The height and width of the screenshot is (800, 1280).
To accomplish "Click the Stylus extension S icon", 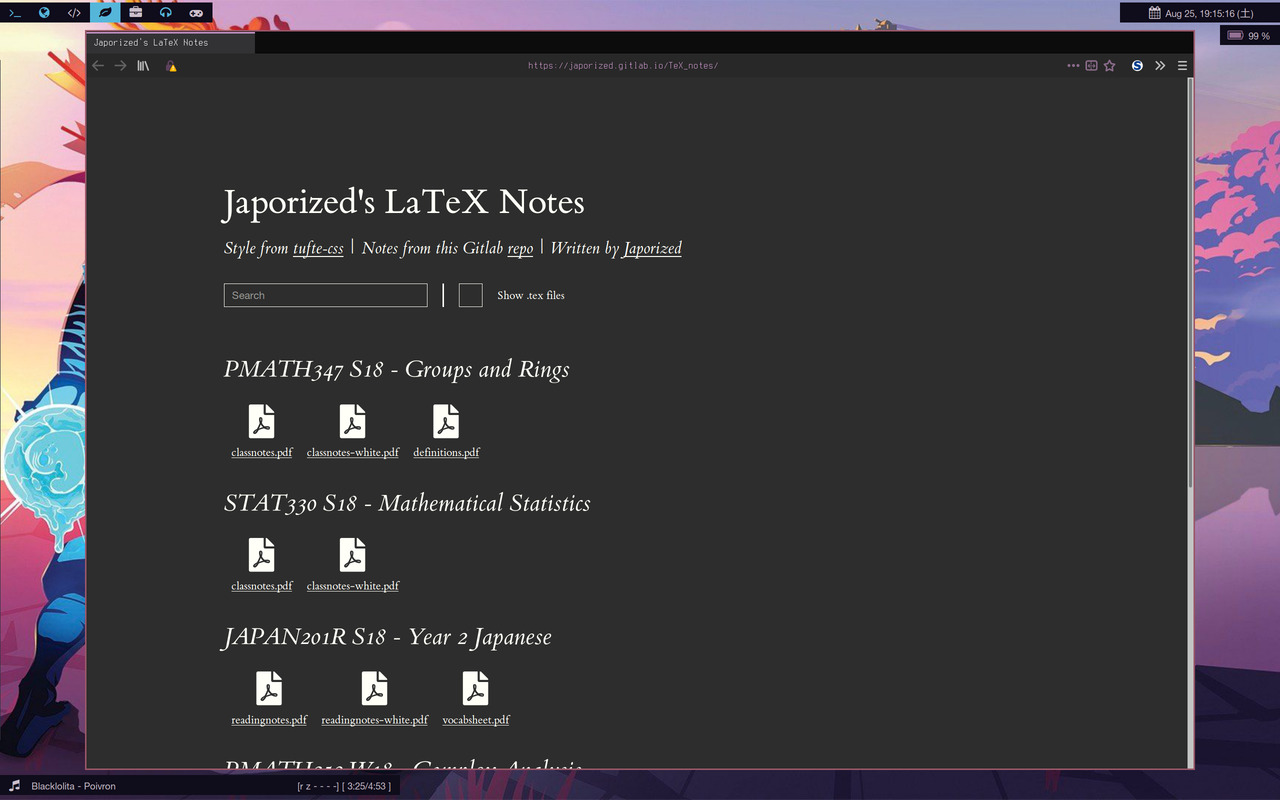I will coord(1137,66).
